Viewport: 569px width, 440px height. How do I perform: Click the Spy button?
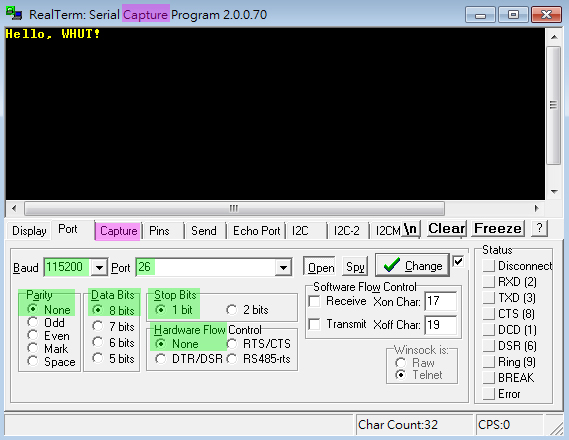355,267
